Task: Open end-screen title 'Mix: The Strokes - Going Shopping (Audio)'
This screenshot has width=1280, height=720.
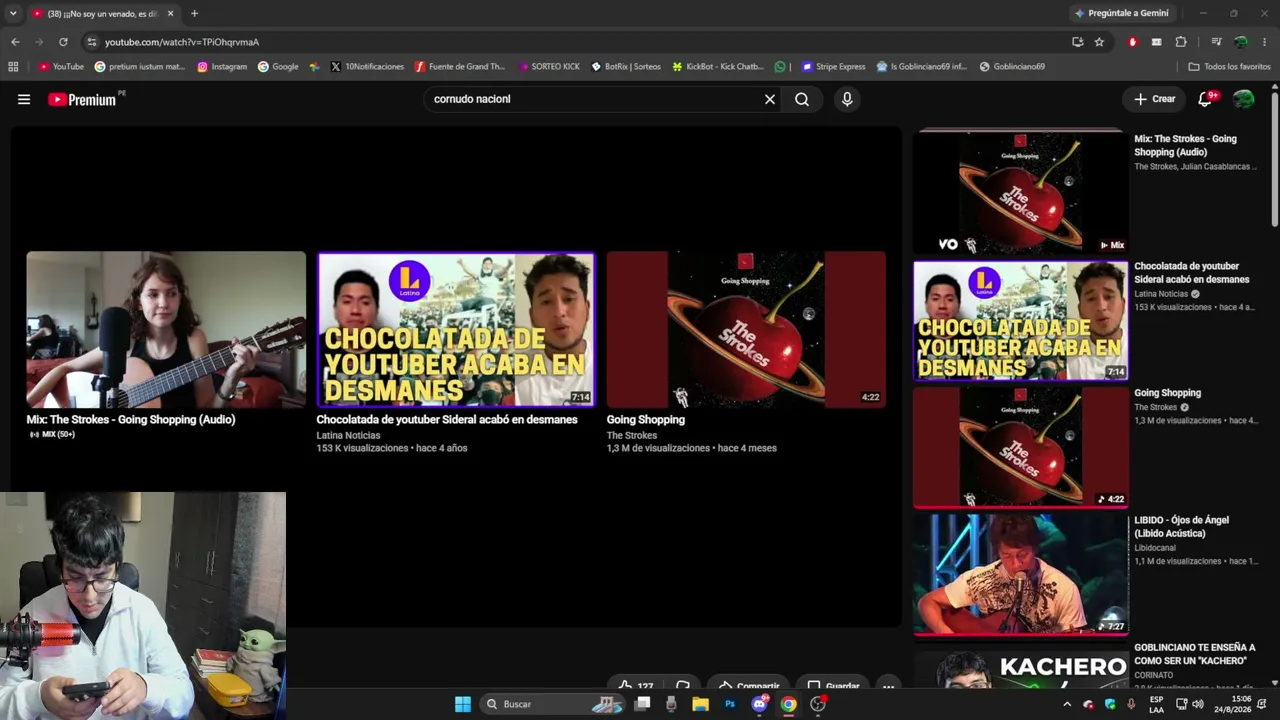Action: pos(131,420)
